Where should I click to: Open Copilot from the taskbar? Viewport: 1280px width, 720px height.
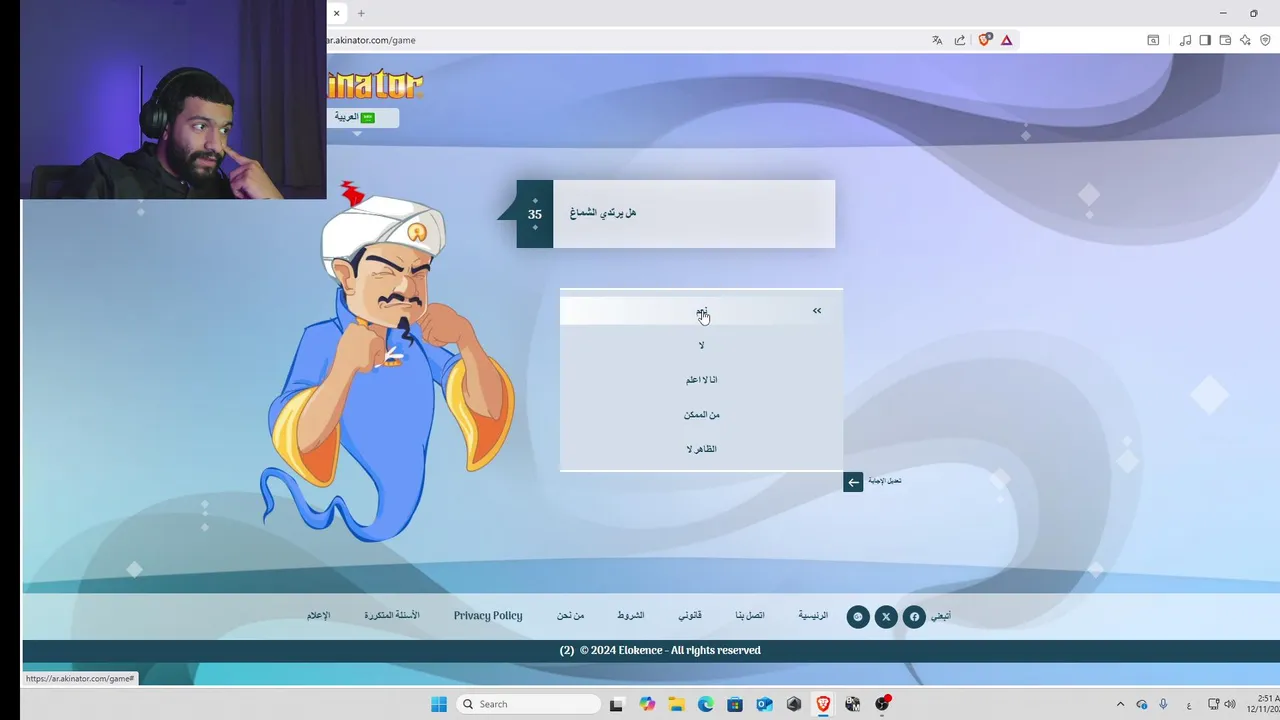pos(647,704)
